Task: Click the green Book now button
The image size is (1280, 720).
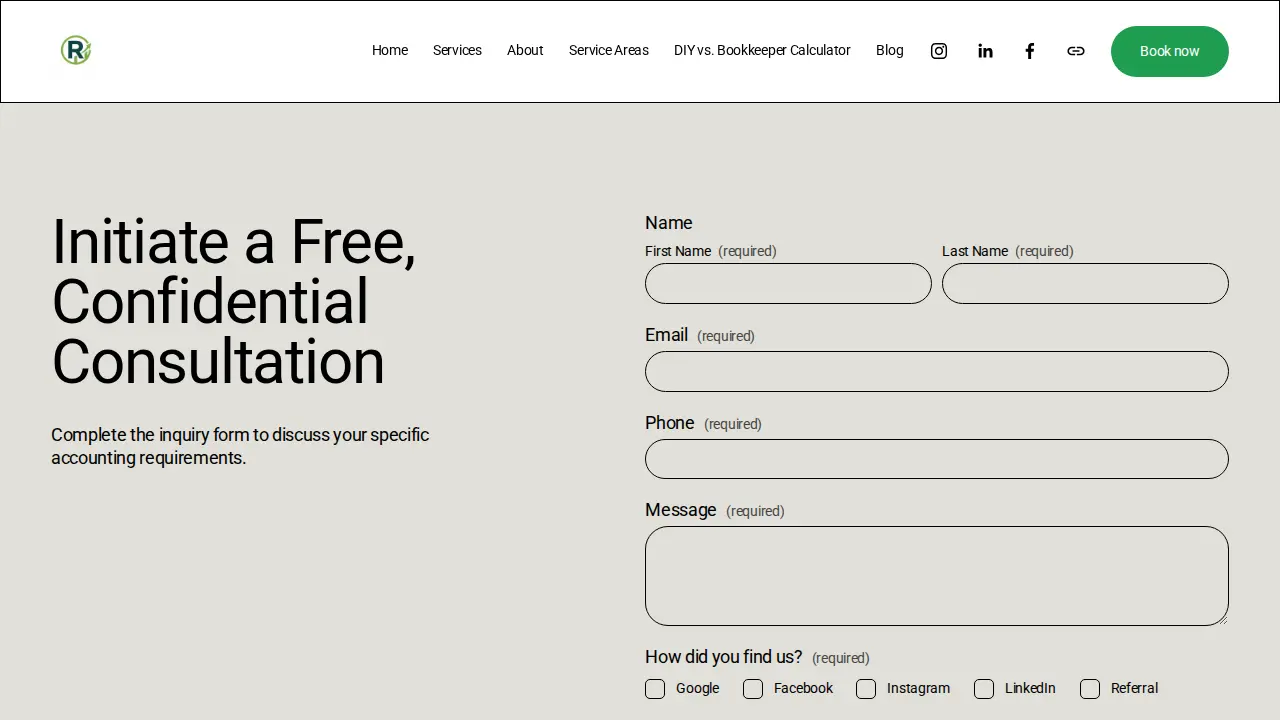Action: pos(1170,51)
